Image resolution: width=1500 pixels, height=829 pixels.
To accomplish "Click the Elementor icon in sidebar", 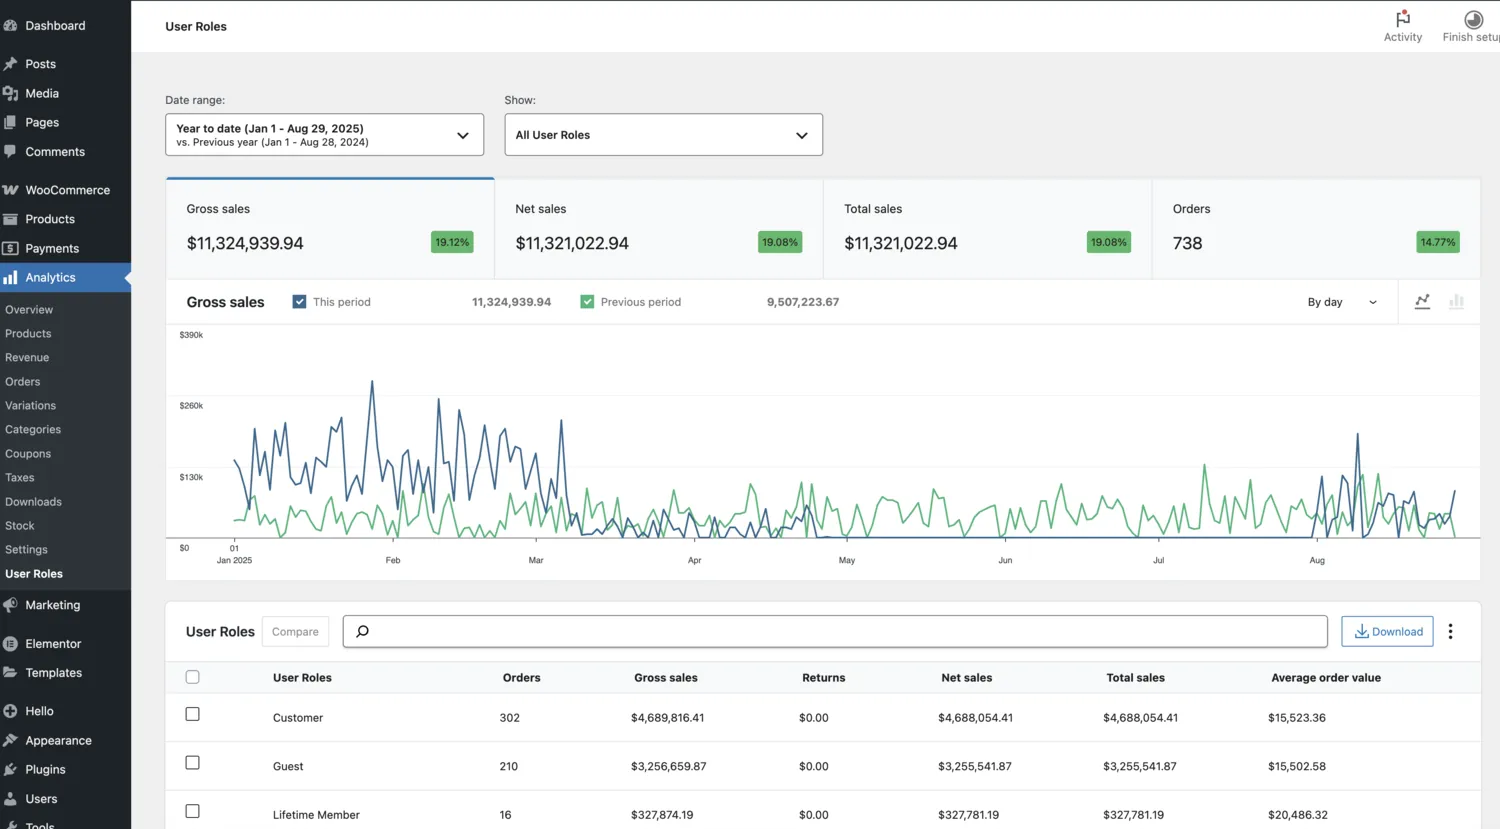I will (11, 644).
